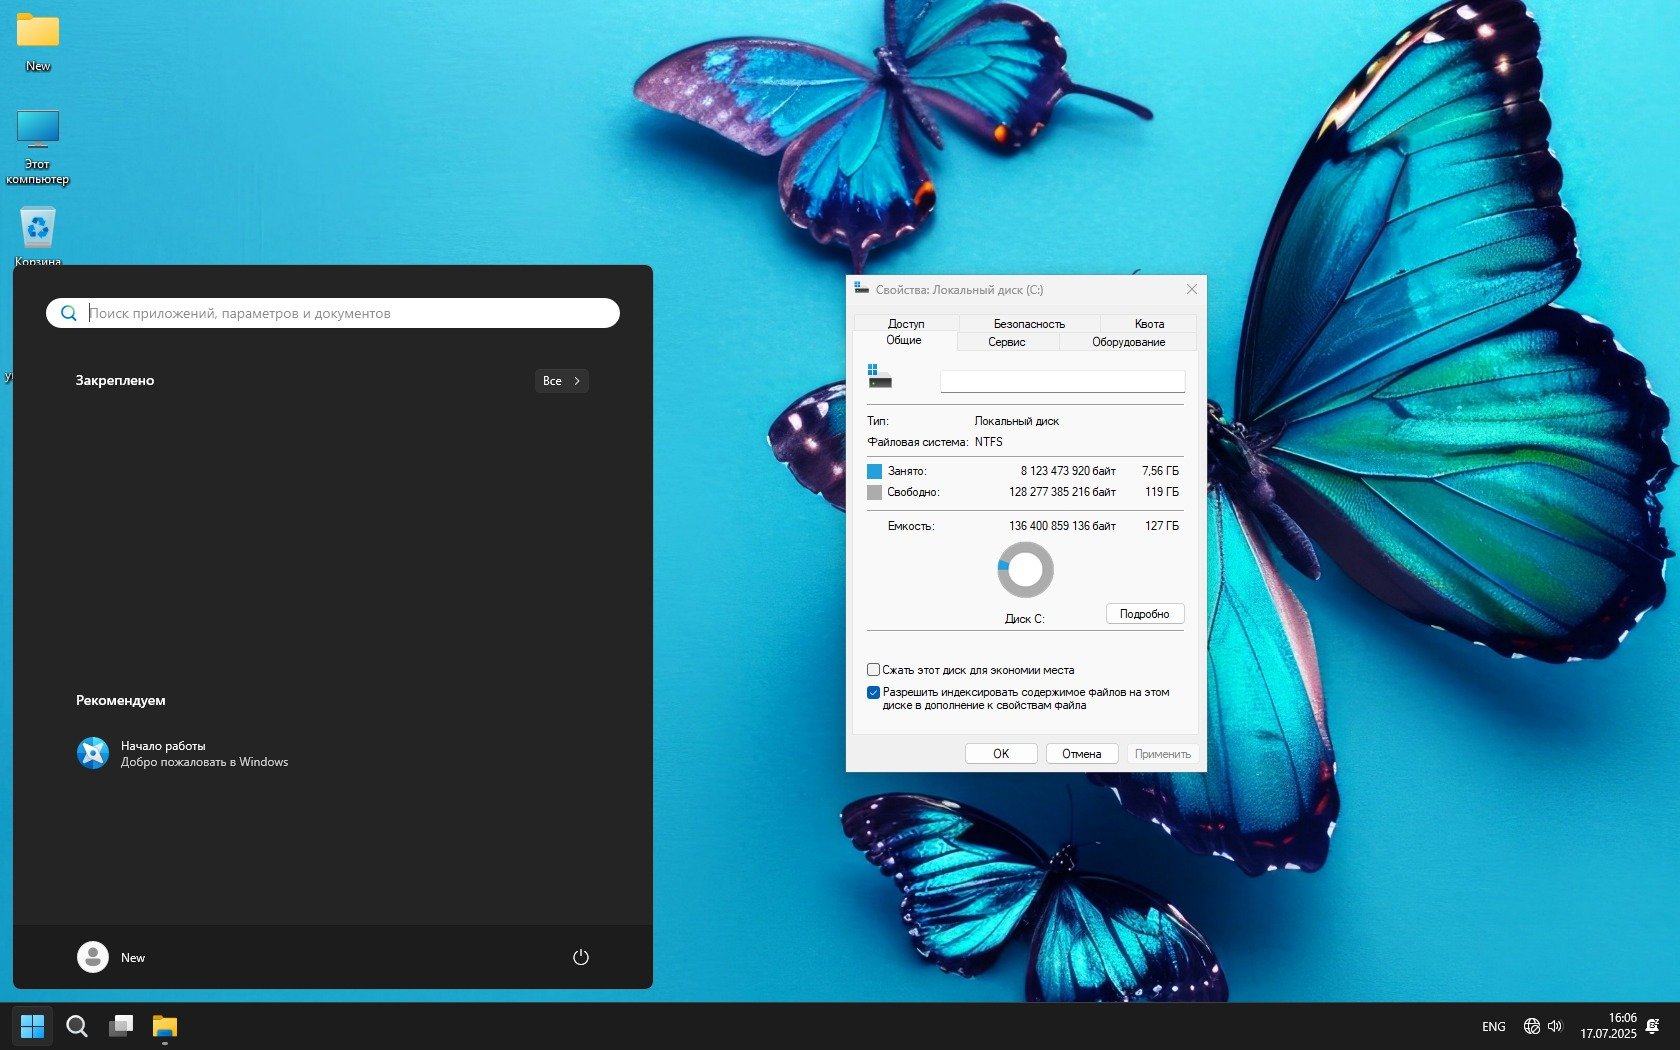Open Task View from the taskbar
1680x1050 pixels.
121,1026
